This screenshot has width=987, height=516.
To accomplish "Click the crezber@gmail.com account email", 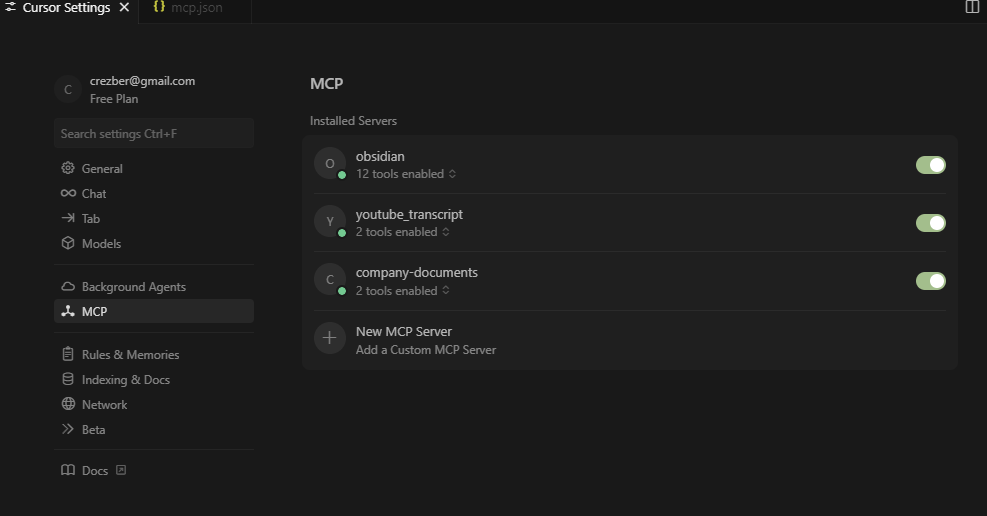I will [142, 81].
